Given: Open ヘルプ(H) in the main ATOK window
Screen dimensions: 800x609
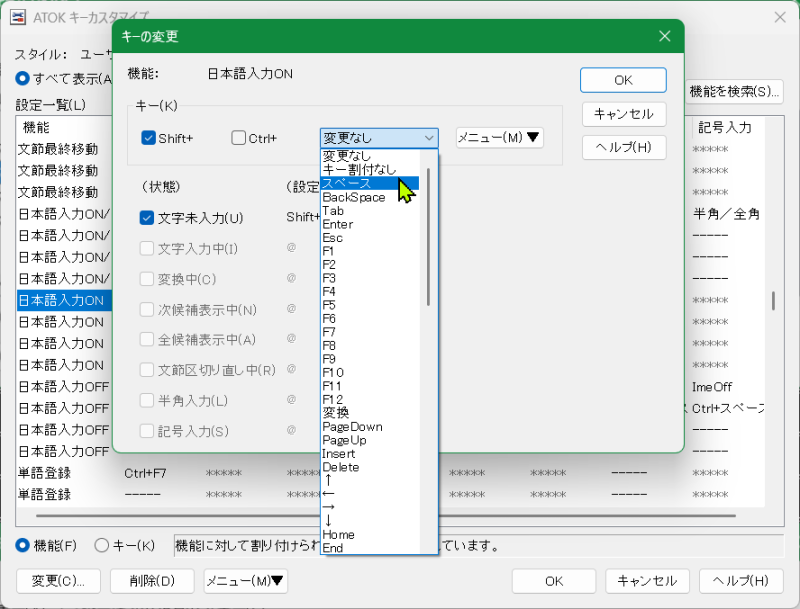Looking at the screenshot, I should [x=741, y=581].
